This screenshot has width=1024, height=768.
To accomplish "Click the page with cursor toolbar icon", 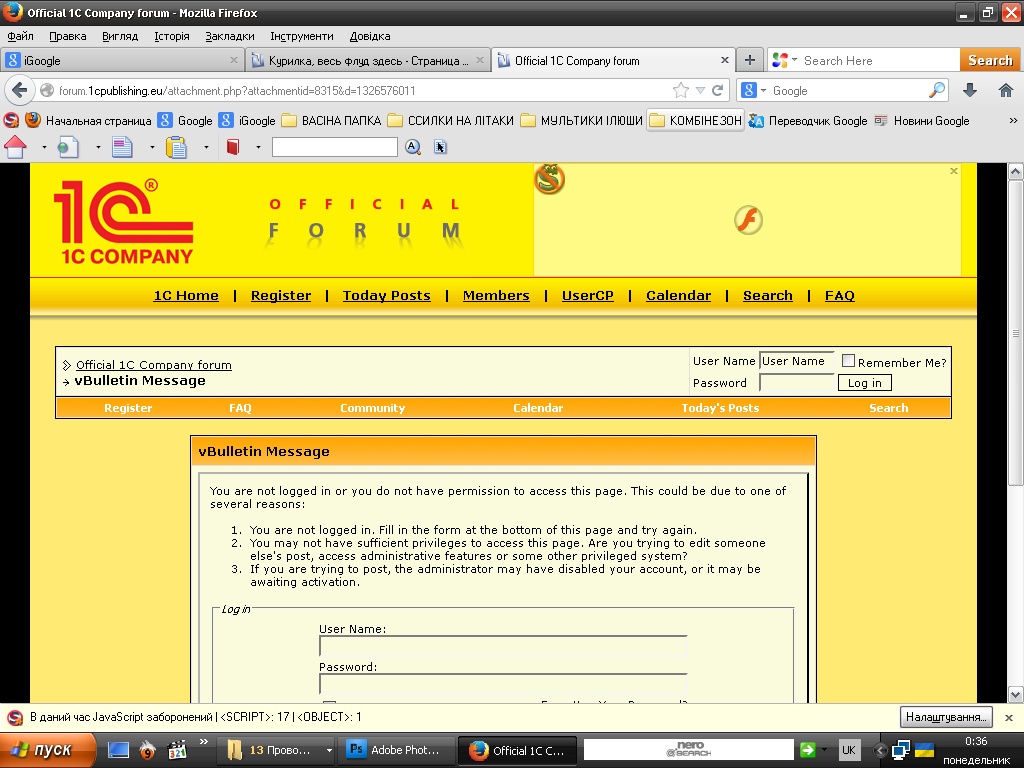I will tap(440, 147).
